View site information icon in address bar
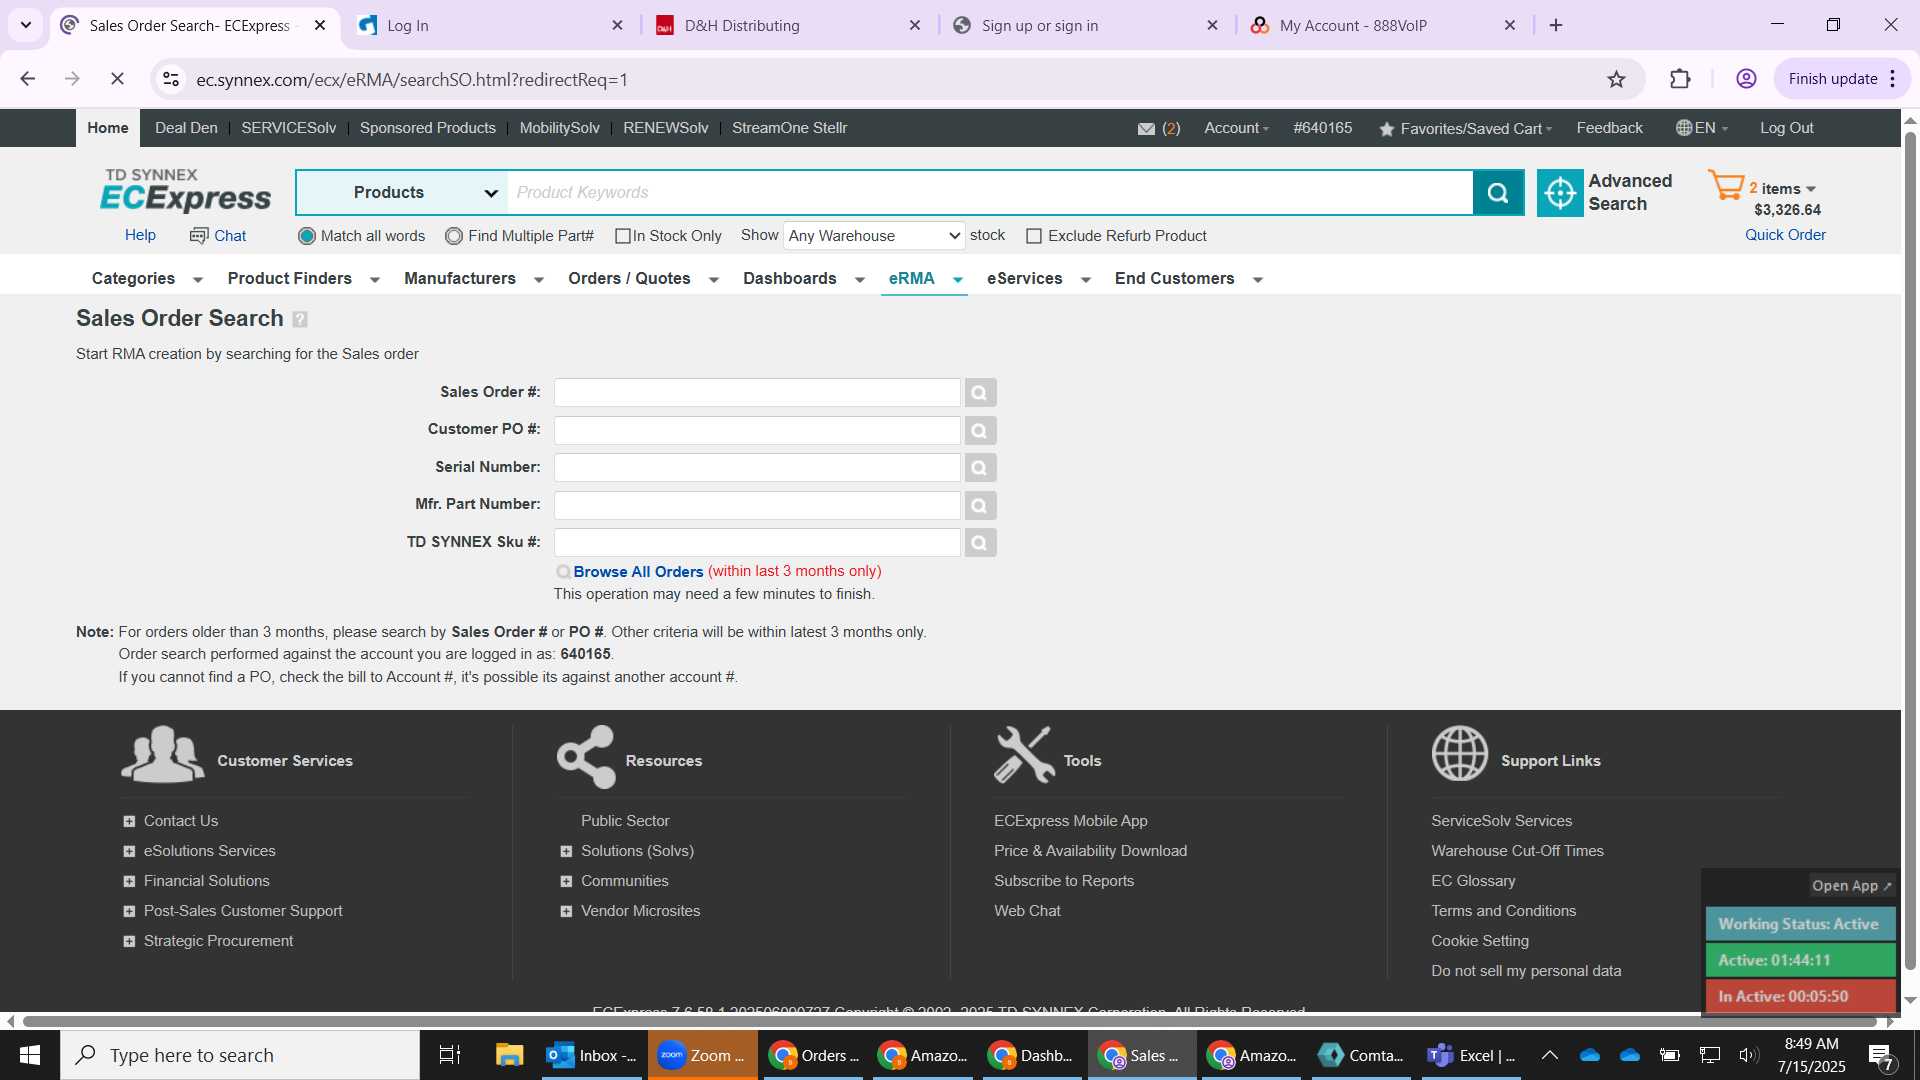This screenshot has width=1920, height=1080. 171,79
